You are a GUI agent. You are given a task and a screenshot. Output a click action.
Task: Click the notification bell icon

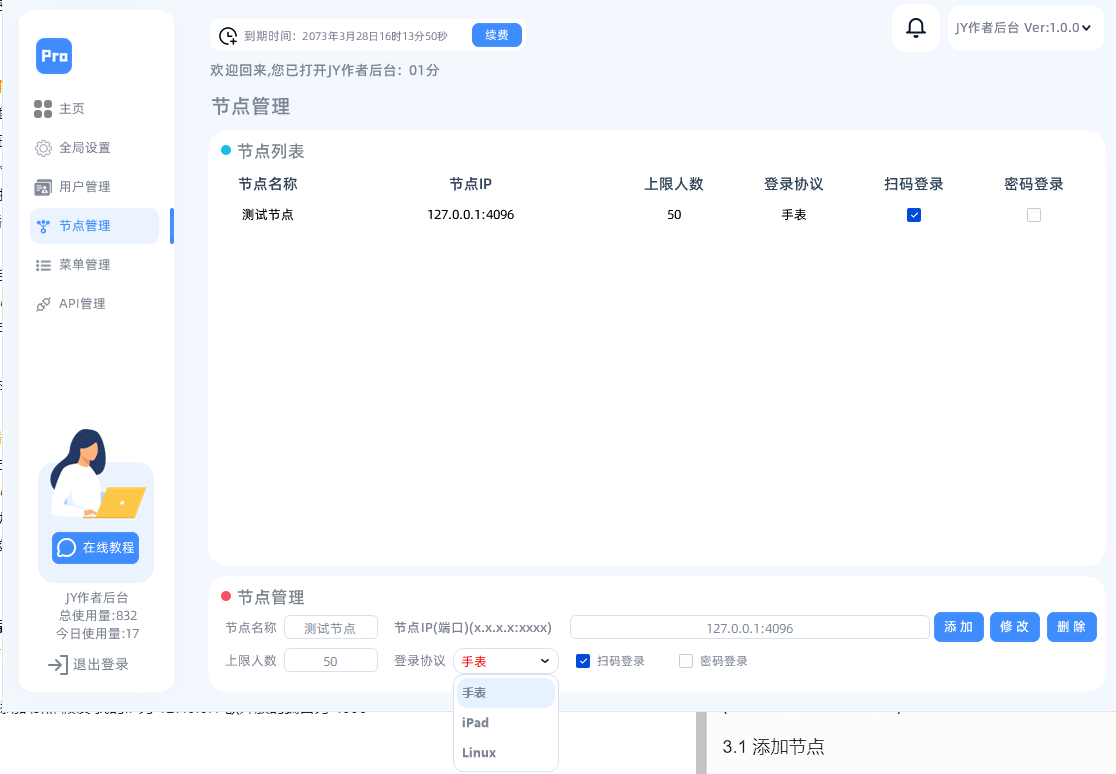(x=915, y=28)
